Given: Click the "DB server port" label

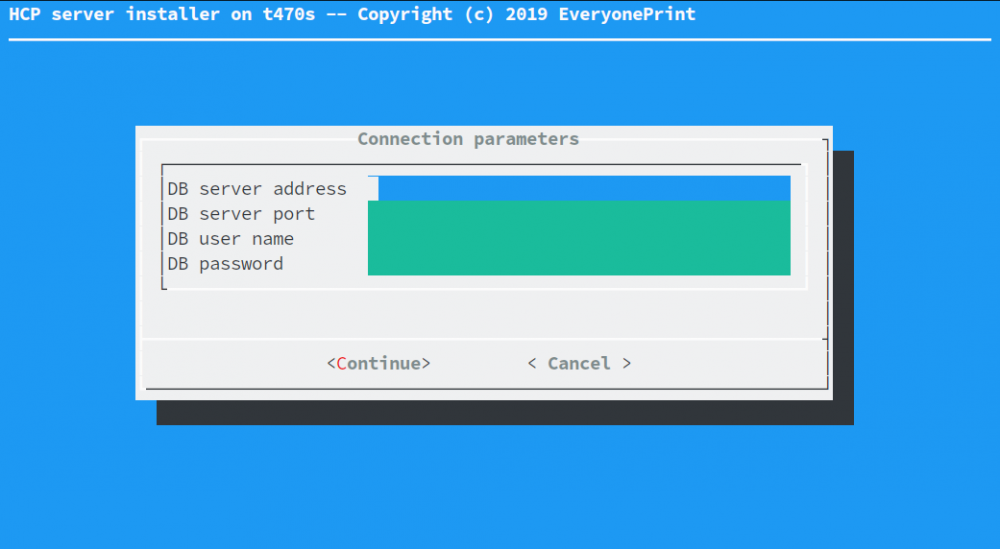Looking at the screenshot, I should click(241, 214).
